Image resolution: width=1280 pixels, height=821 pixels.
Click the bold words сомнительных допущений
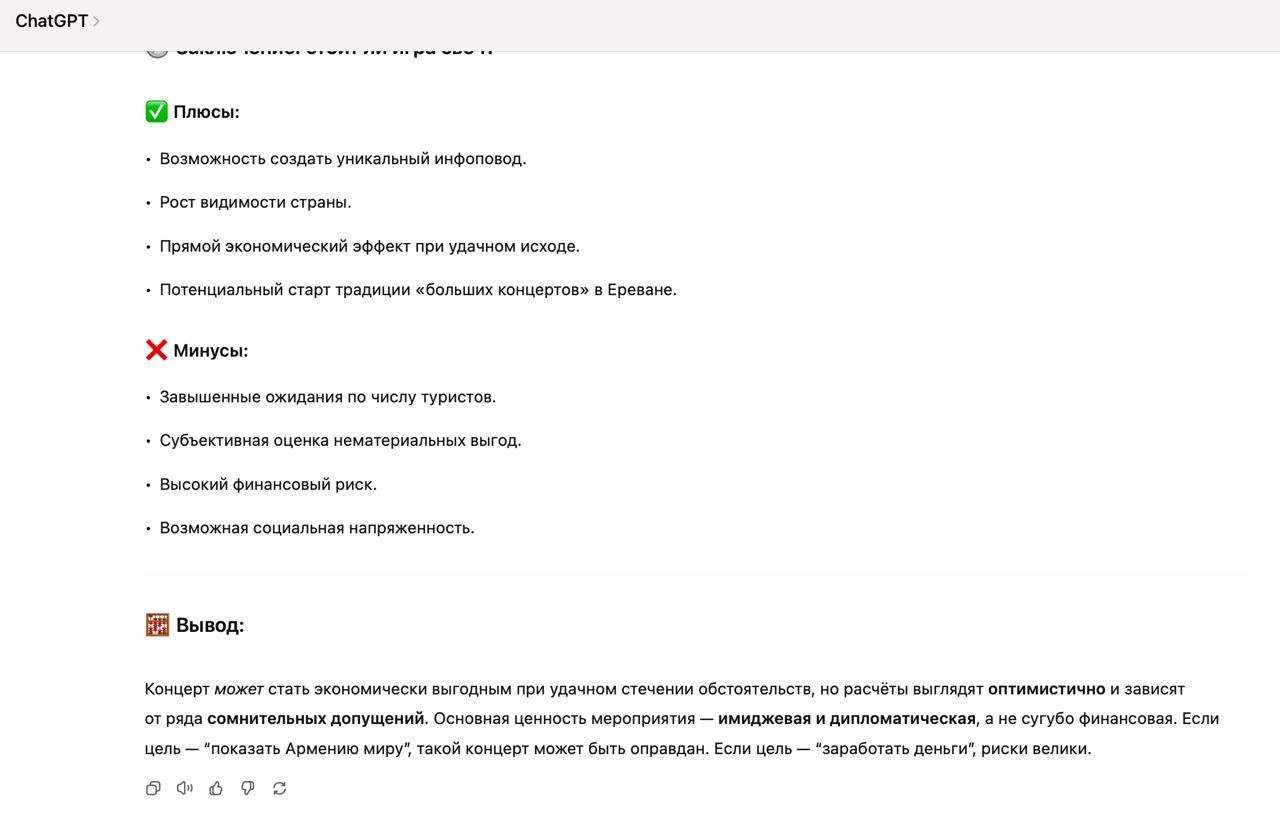(x=316, y=718)
